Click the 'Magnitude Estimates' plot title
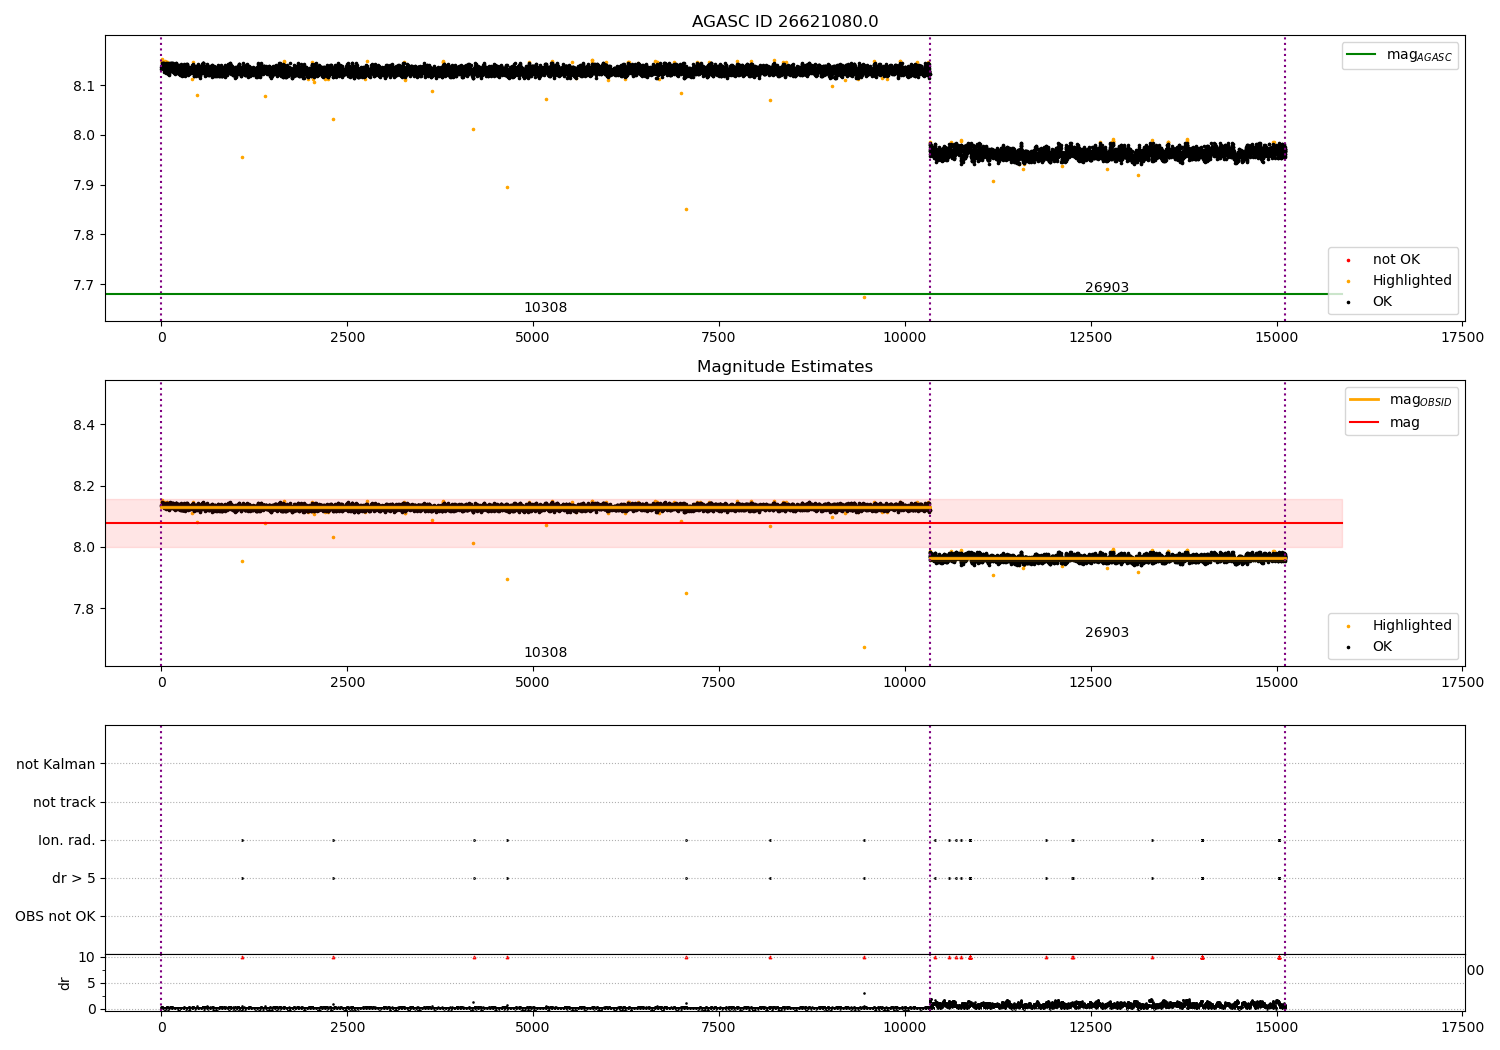1500x1050 pixels. coord(785,367)
